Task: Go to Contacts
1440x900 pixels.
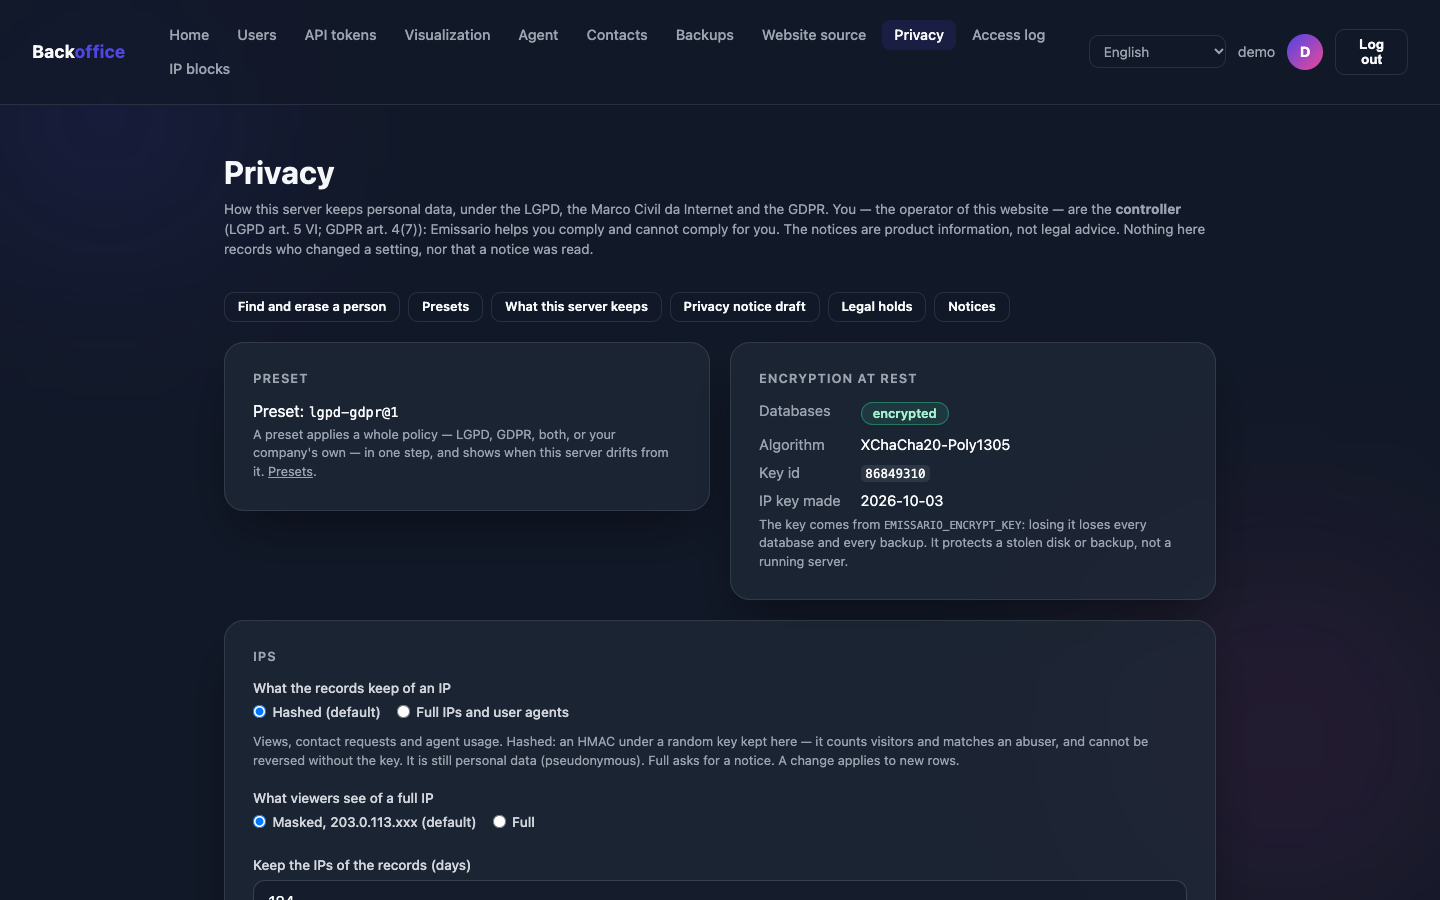Action: pyautogui.click(x=617, y=35)
